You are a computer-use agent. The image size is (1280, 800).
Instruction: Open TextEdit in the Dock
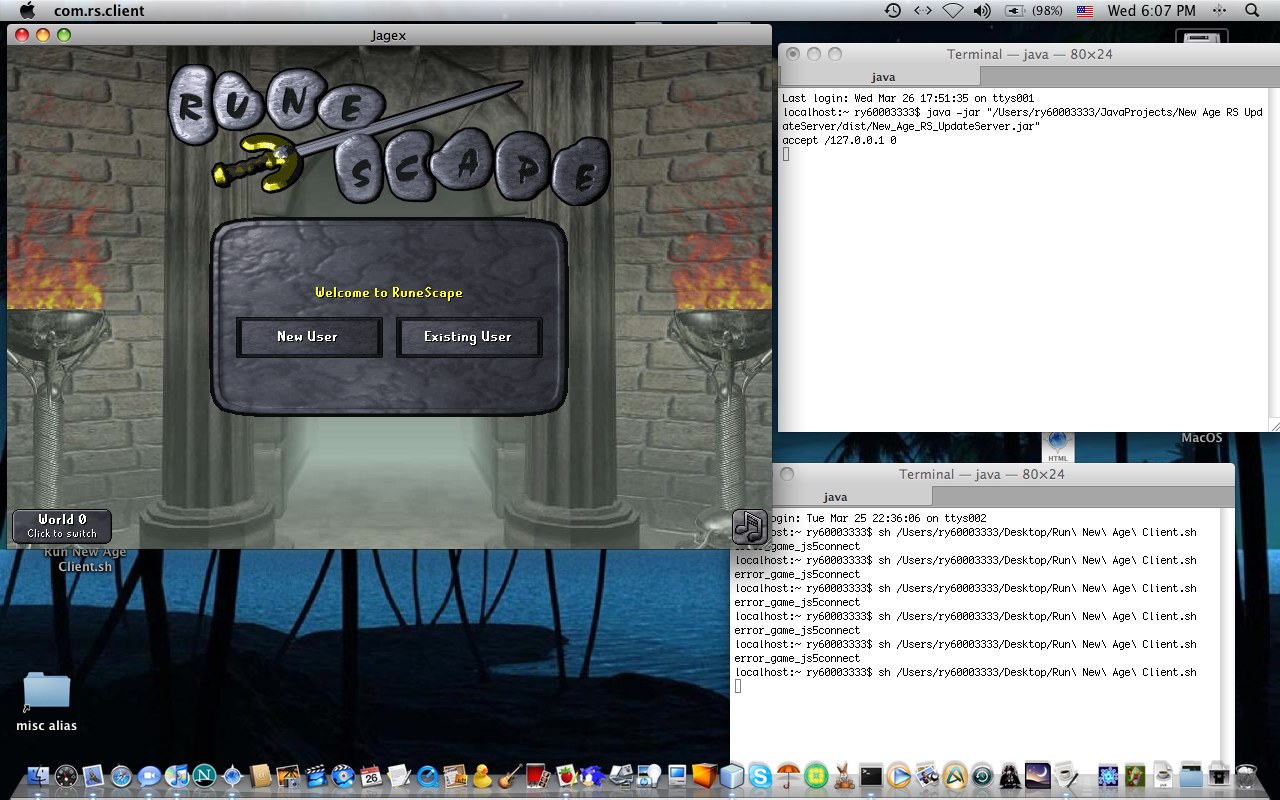(x=399, y=775)
